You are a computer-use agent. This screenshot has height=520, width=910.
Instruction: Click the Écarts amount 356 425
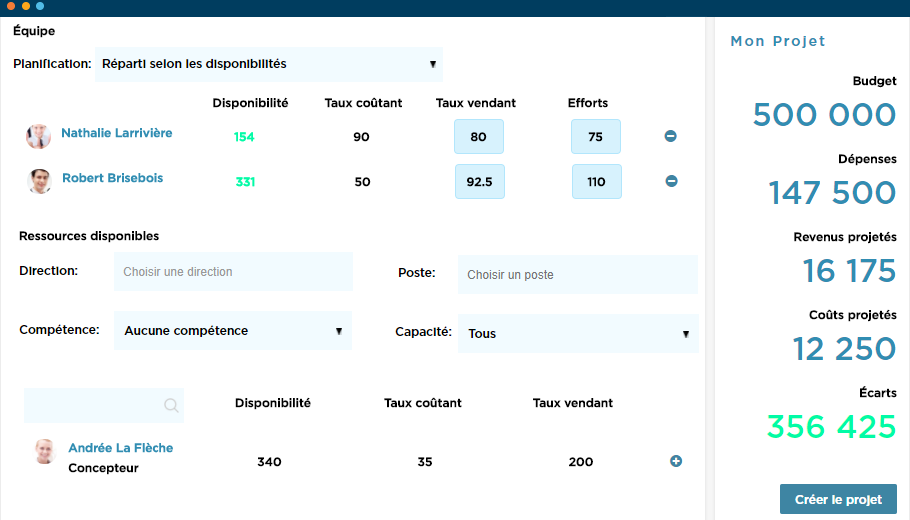(832, 427)
